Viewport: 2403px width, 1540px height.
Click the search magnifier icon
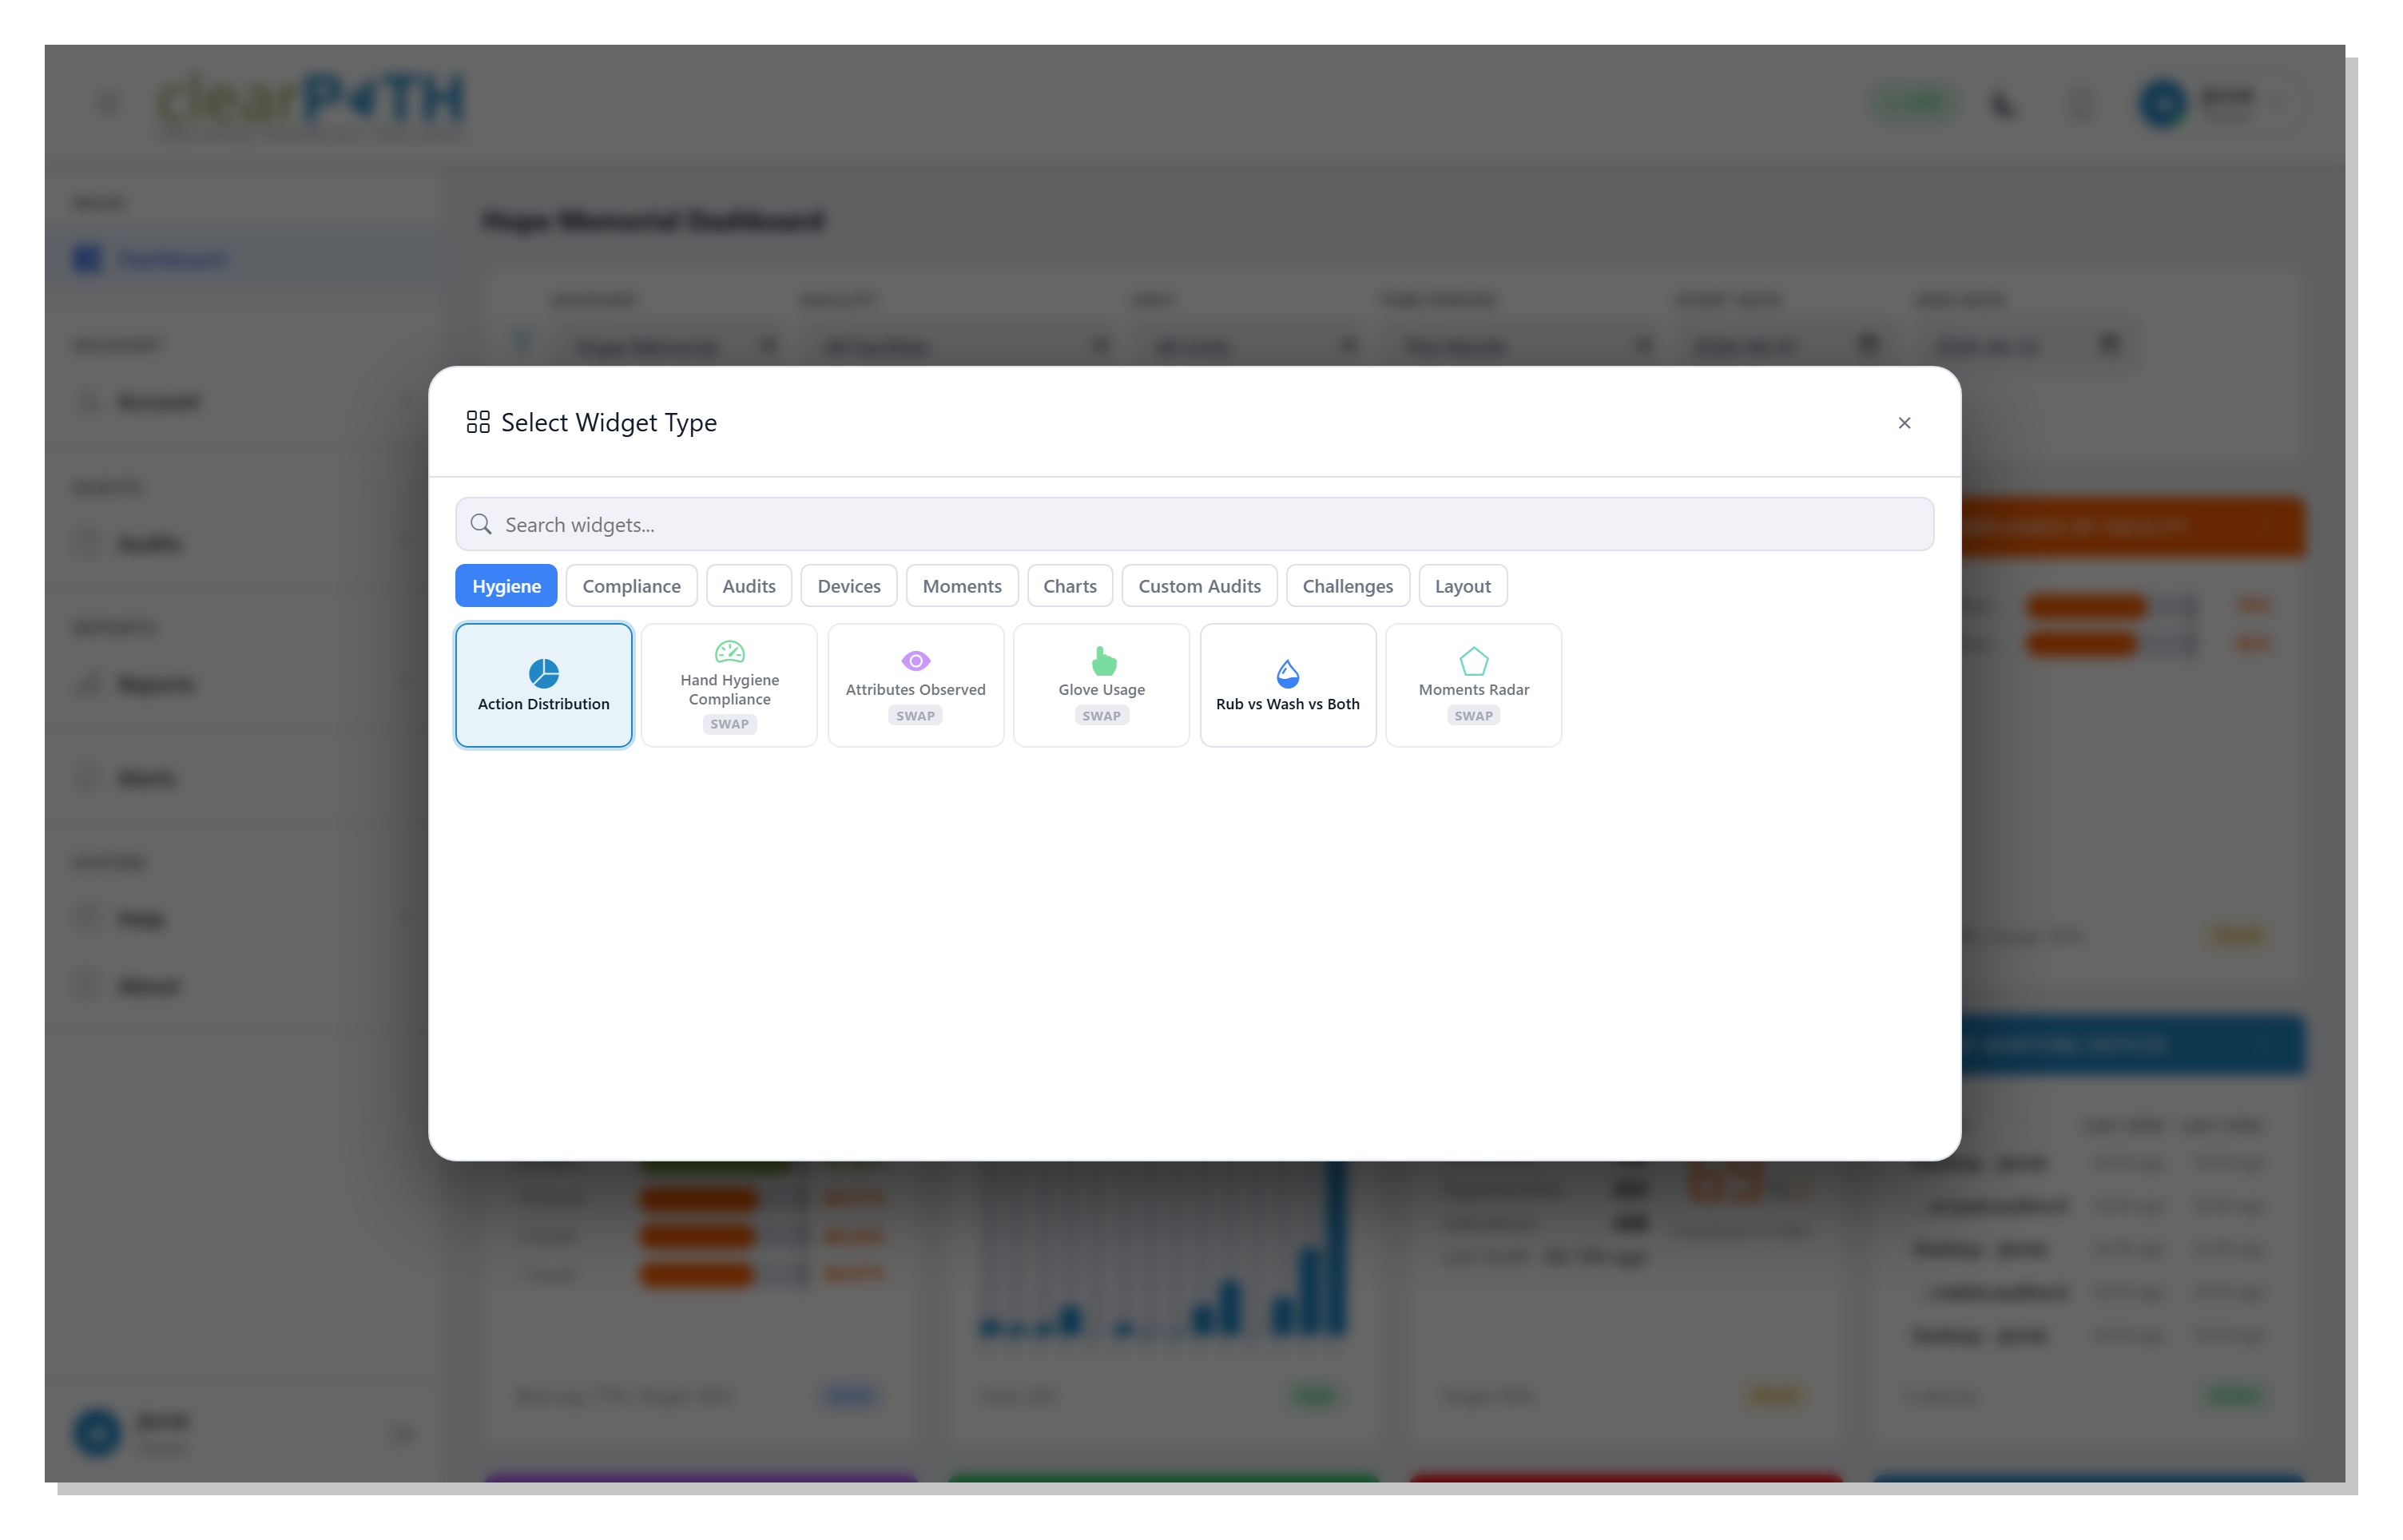click(481, 524)
